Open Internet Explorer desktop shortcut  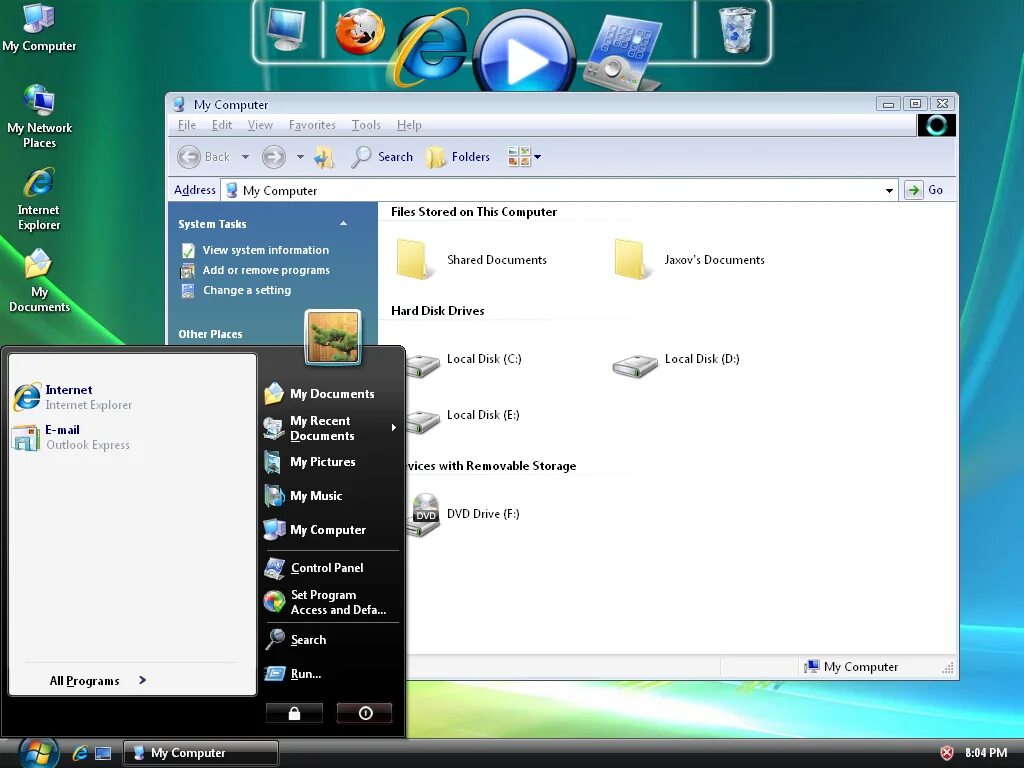click(39, 199)
